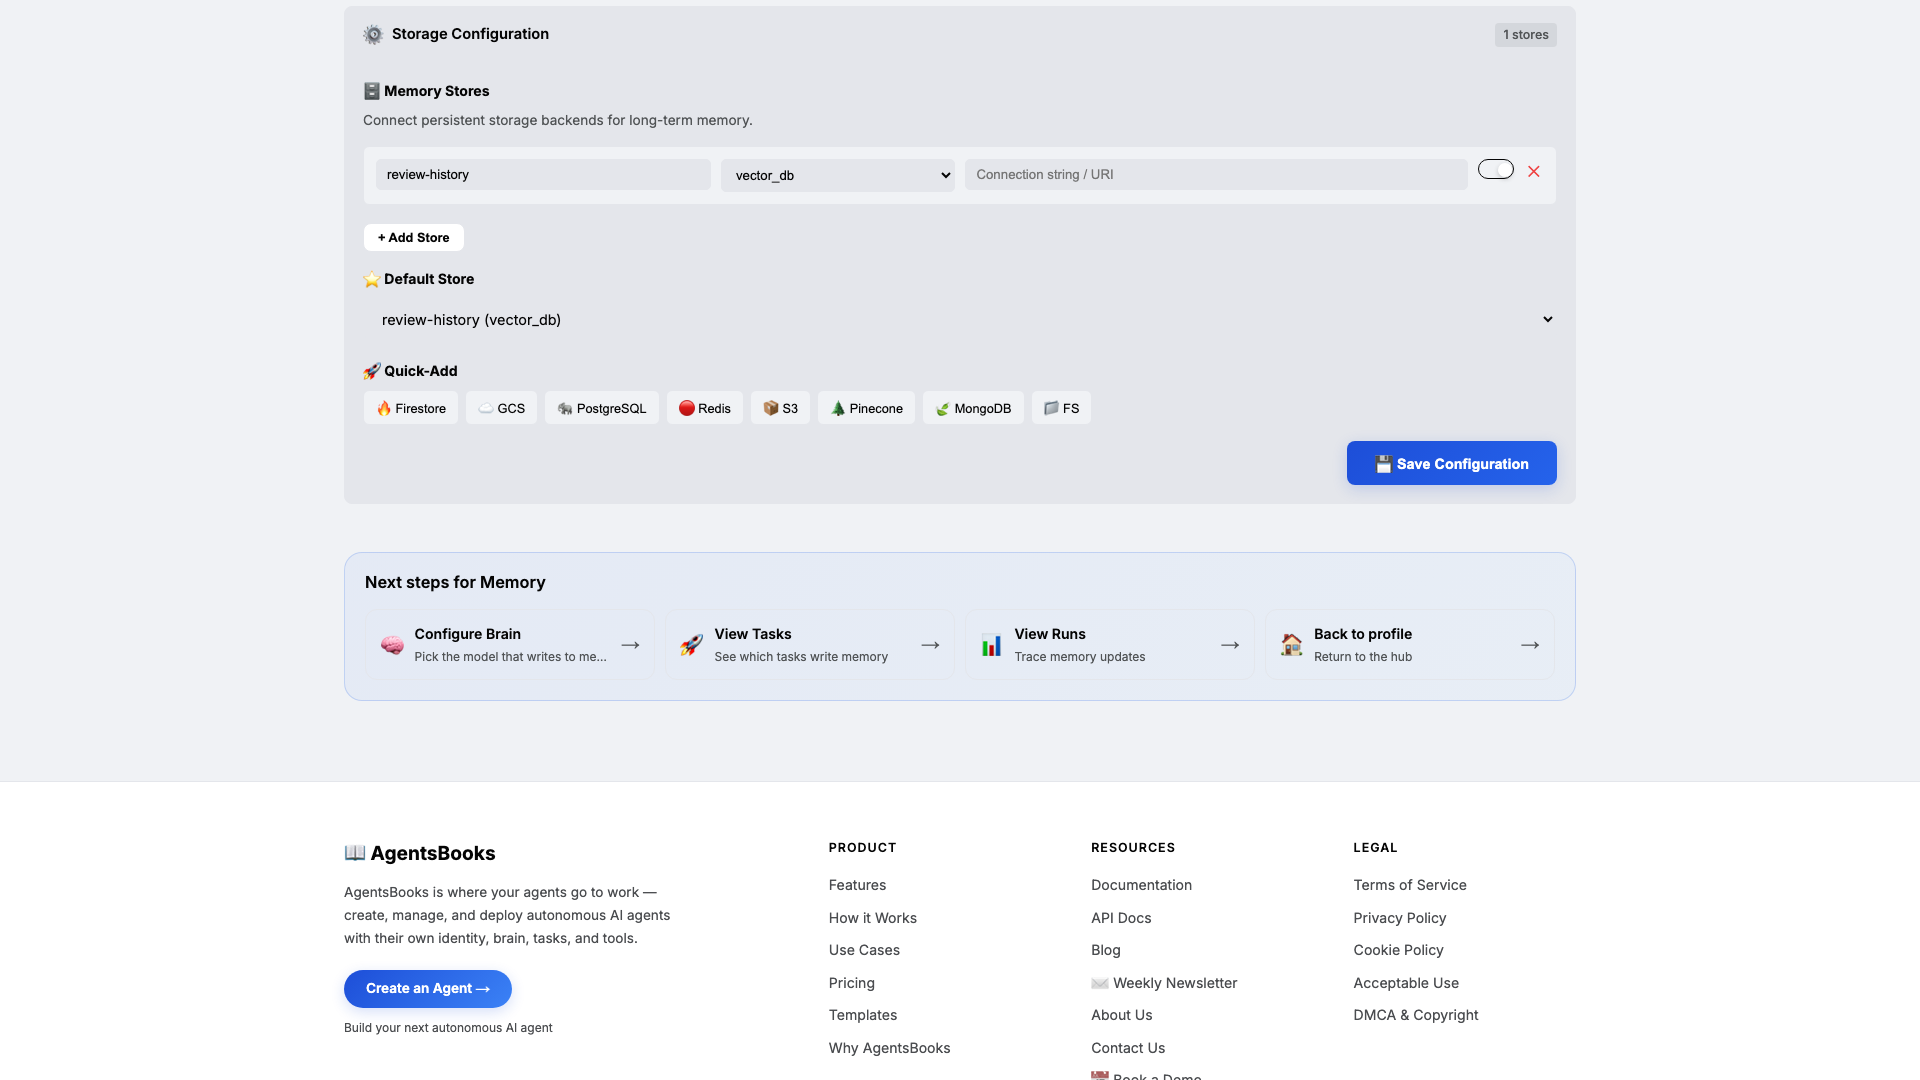Open the View Tasks card
1920x1080 pixels.
[x=810, y=645]
